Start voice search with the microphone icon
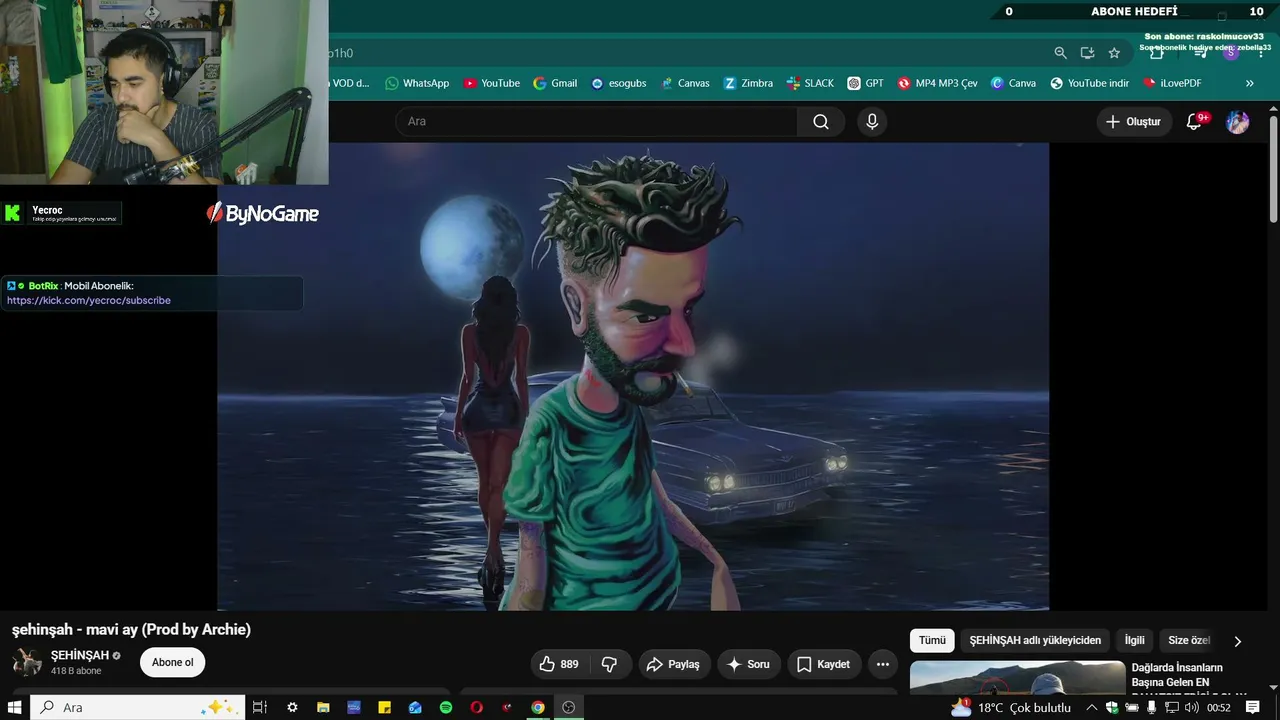The width and height of the screenshot is (1280, 720). pos(872,121)
